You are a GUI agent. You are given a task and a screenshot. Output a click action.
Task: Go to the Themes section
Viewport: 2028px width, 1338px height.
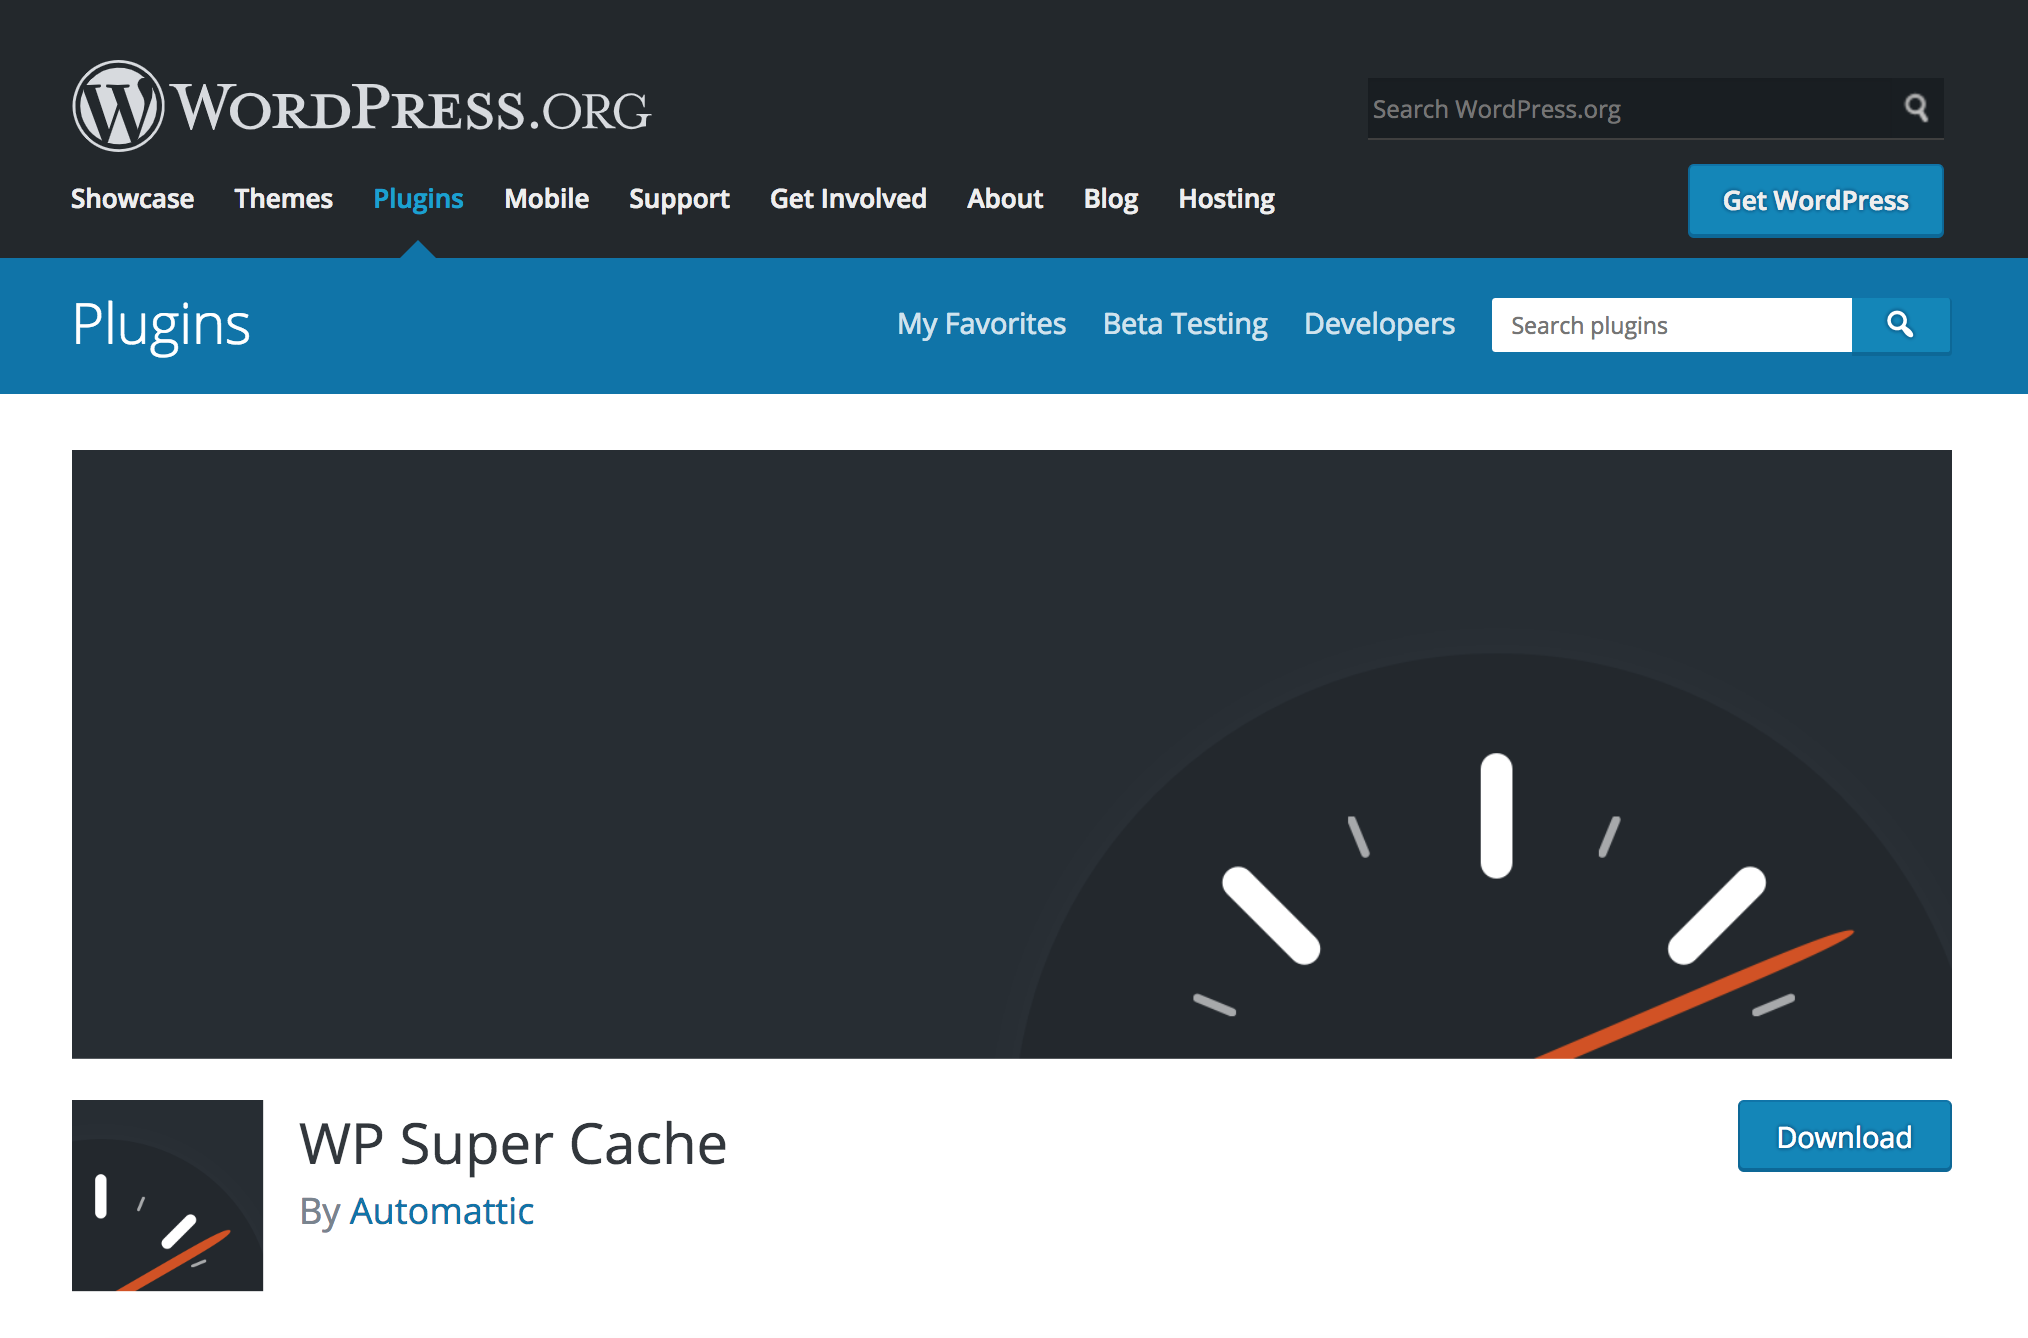click(x=283, y=199)
